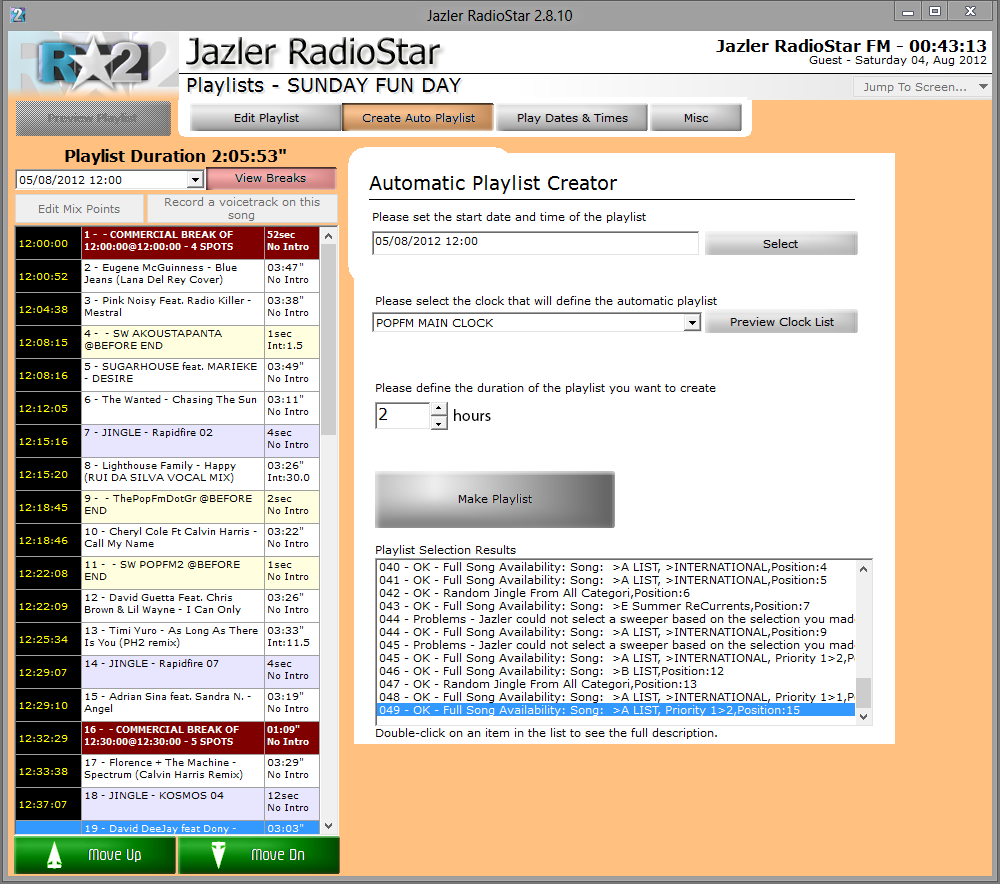Click the playlist scrollbar thumb
The image size is (1000, 884).
tap(328, 340)
